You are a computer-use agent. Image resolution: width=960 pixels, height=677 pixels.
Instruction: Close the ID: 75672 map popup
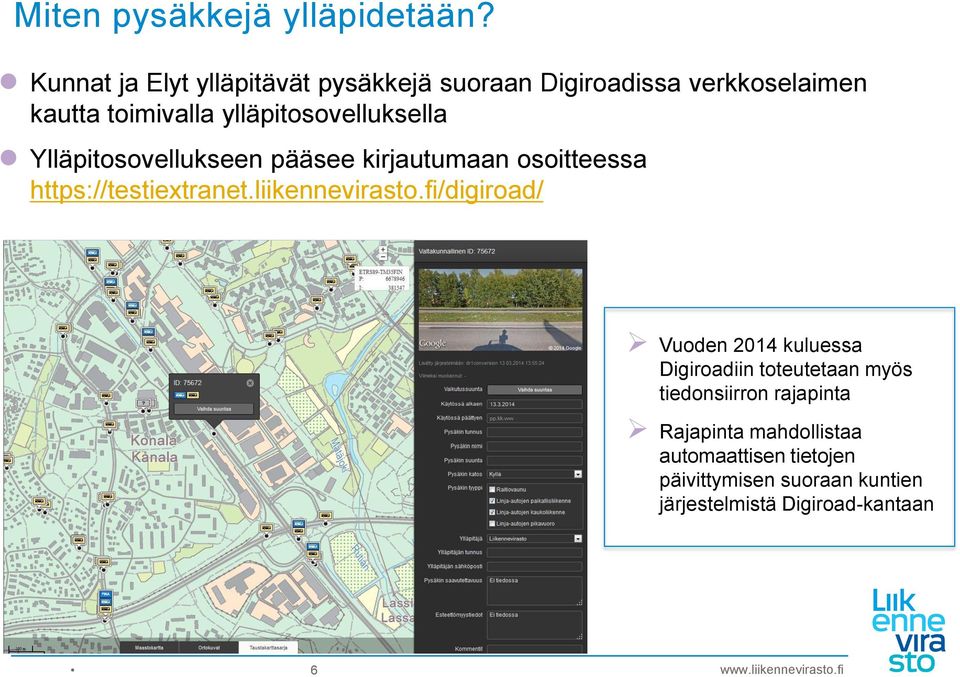250,383
